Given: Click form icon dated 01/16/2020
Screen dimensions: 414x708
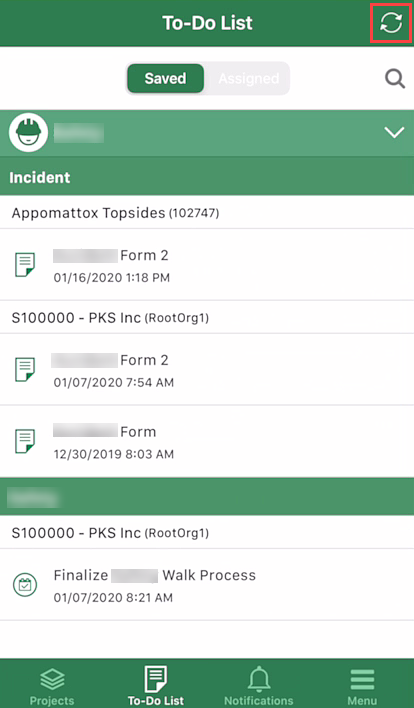Looking at the screenshot, I should click(x=25, y=265).
